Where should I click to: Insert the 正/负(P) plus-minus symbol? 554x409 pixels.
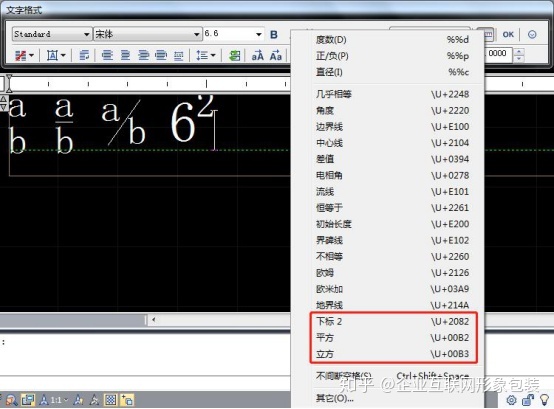[392, 56]
